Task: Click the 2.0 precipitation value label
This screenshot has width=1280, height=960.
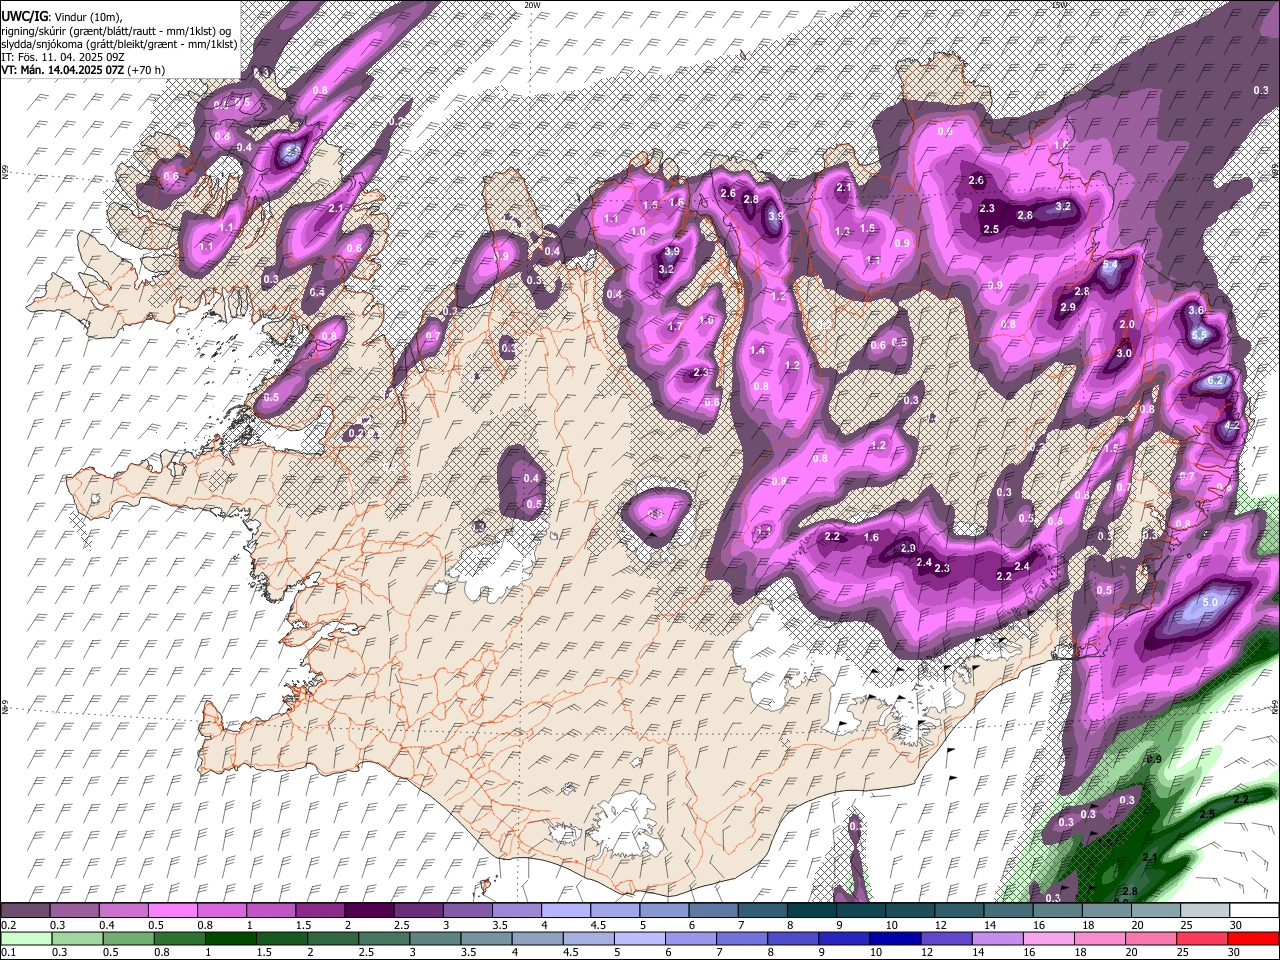Action: point(1127,325)
